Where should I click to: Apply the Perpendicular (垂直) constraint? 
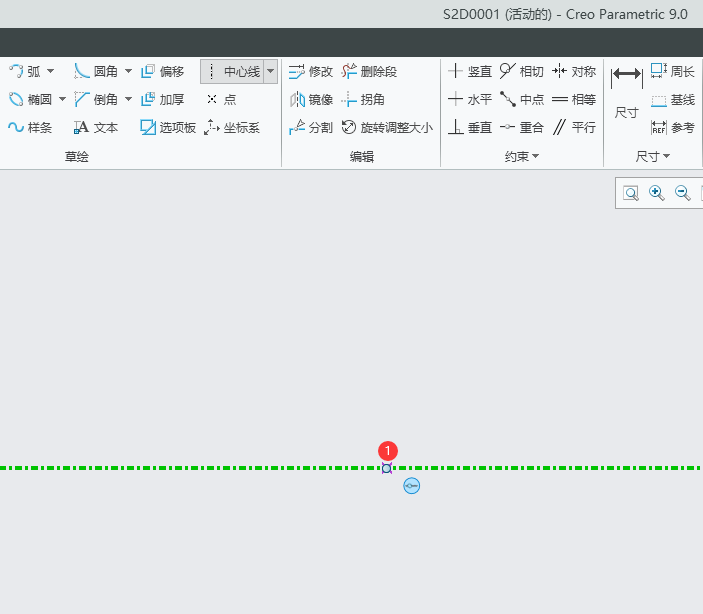[x=470, y=128]
